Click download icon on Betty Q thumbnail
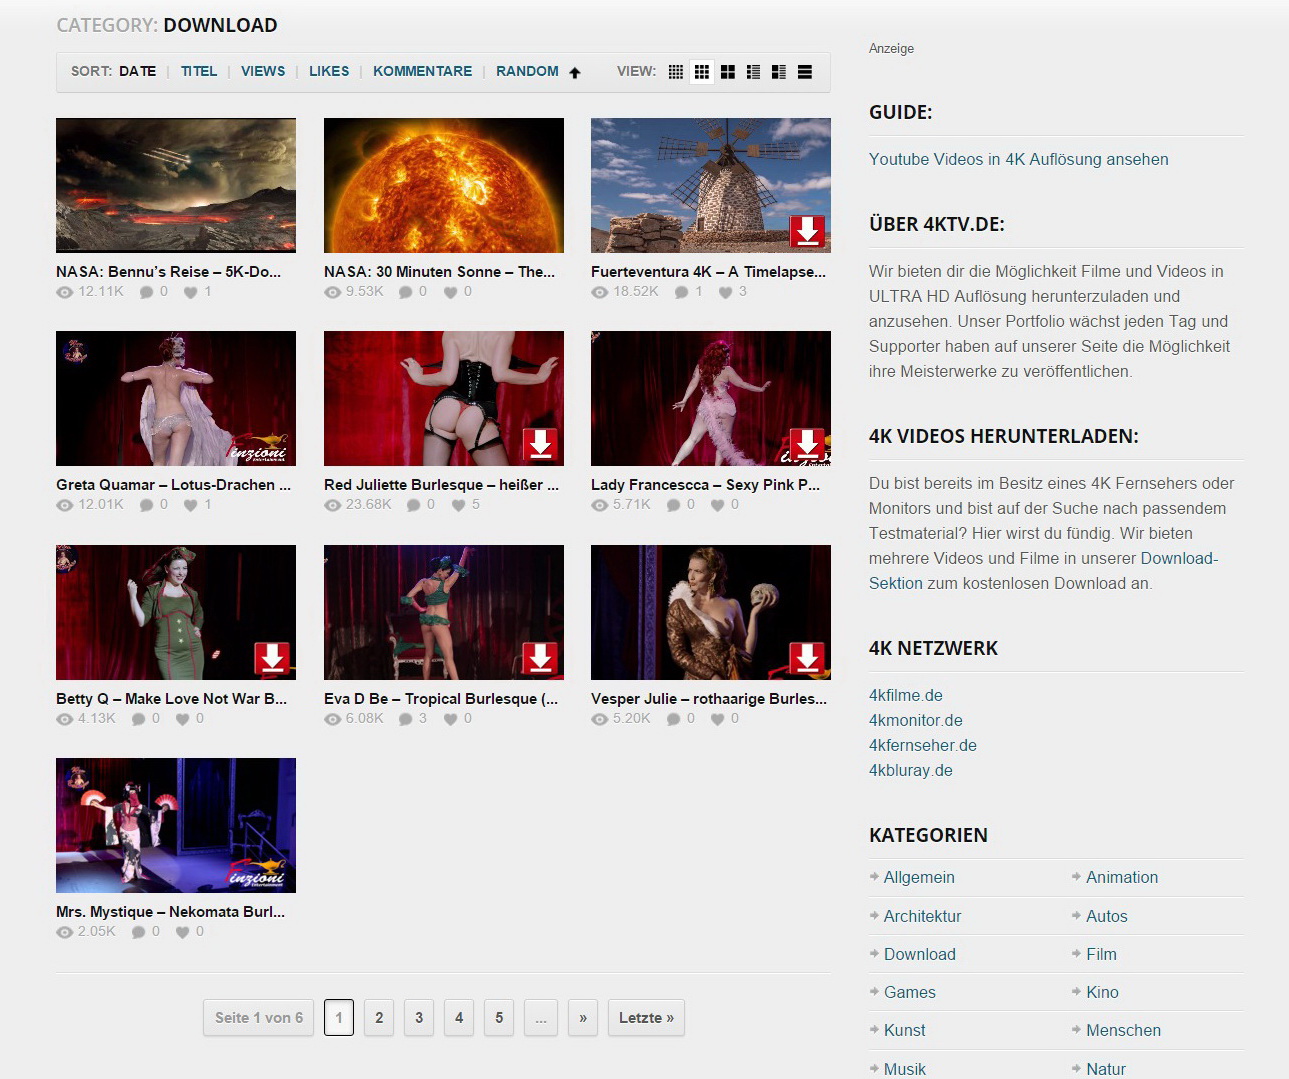 (x=272, y=658)
